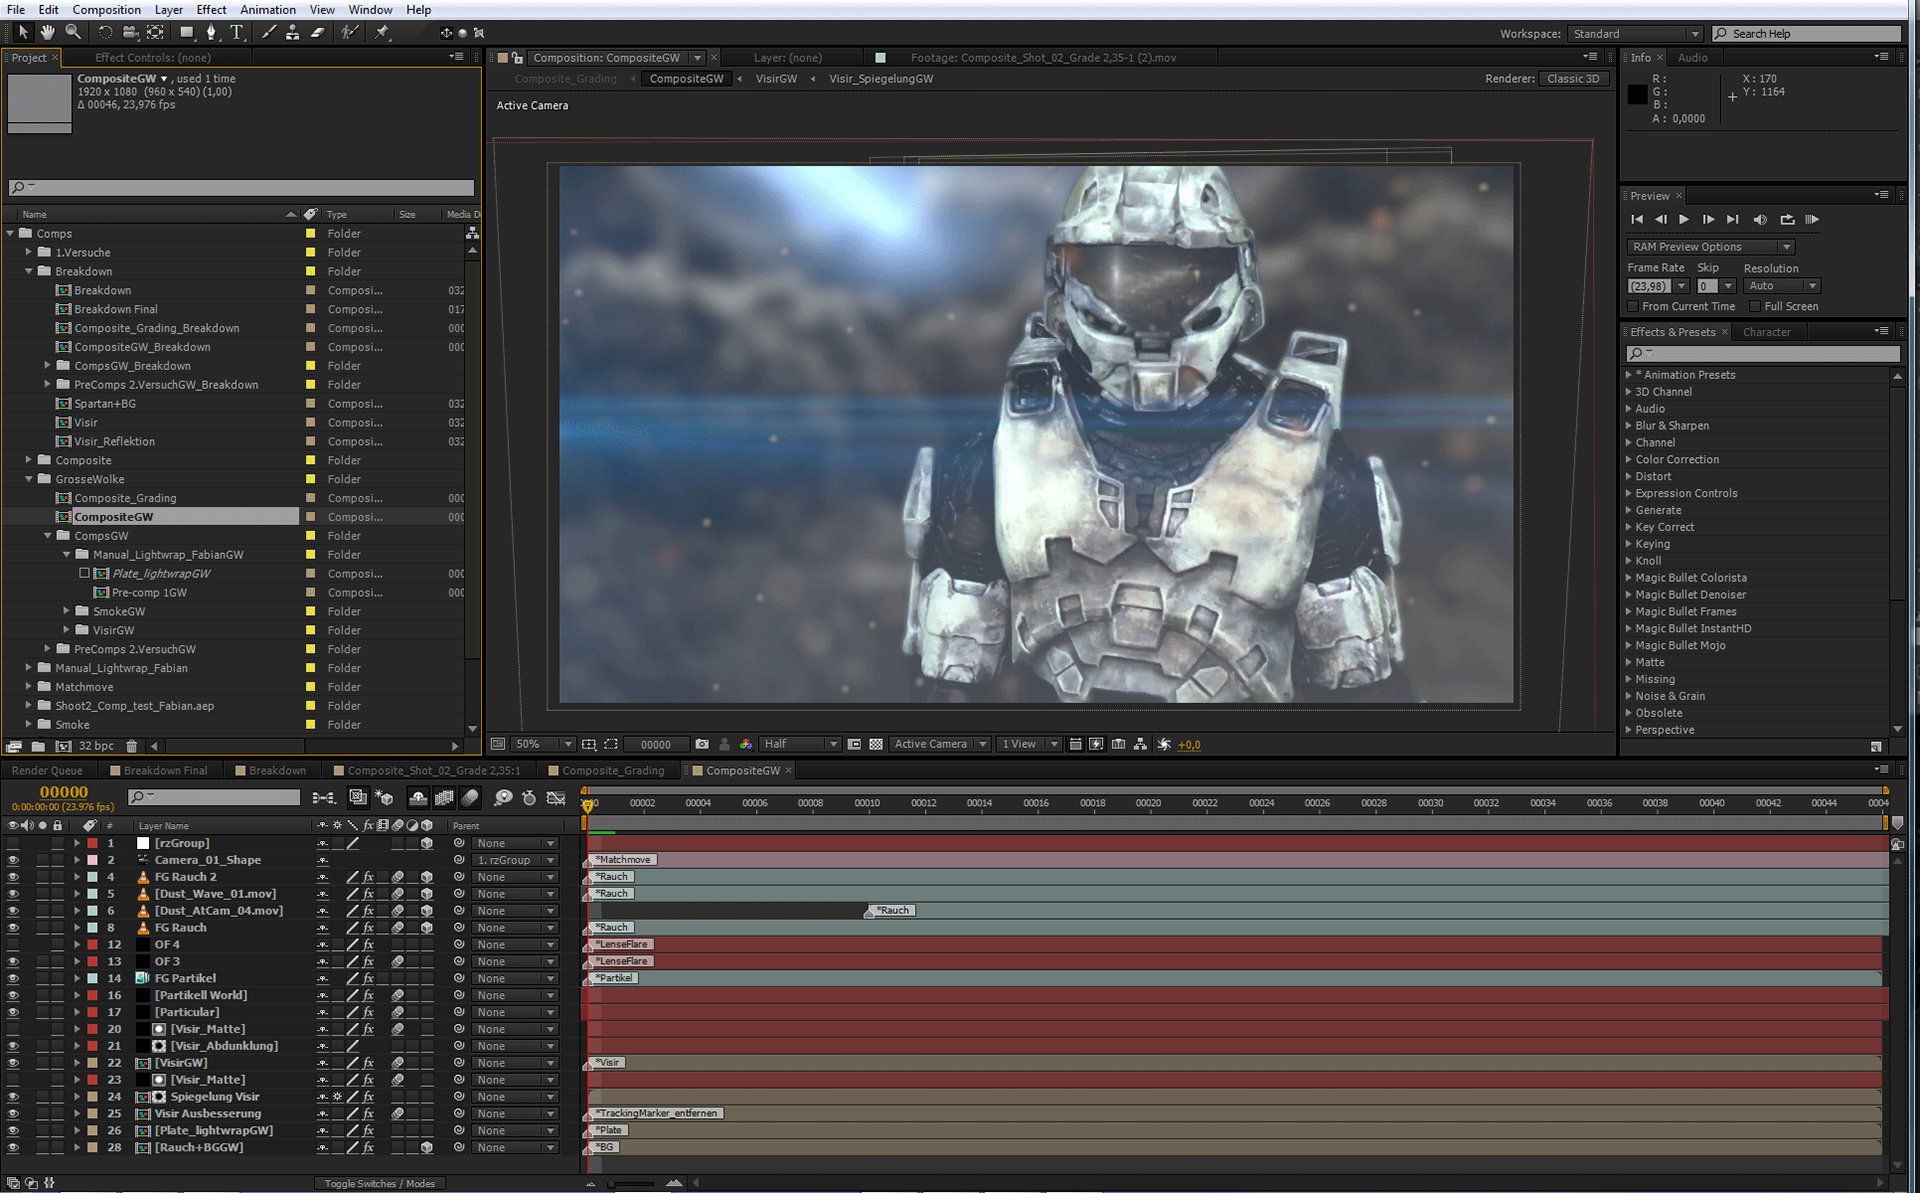Open the 1 View layout dropdown

coord(1029,744)
